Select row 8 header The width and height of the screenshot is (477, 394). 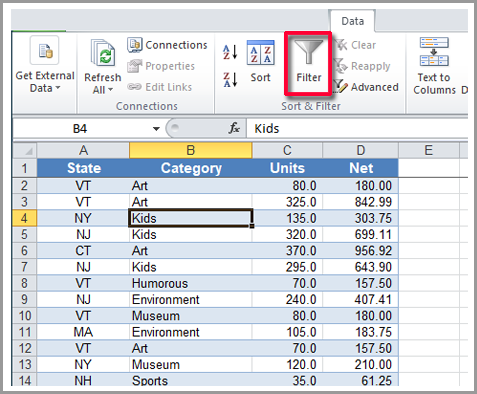pyautogui.click(x=24, y=283)
